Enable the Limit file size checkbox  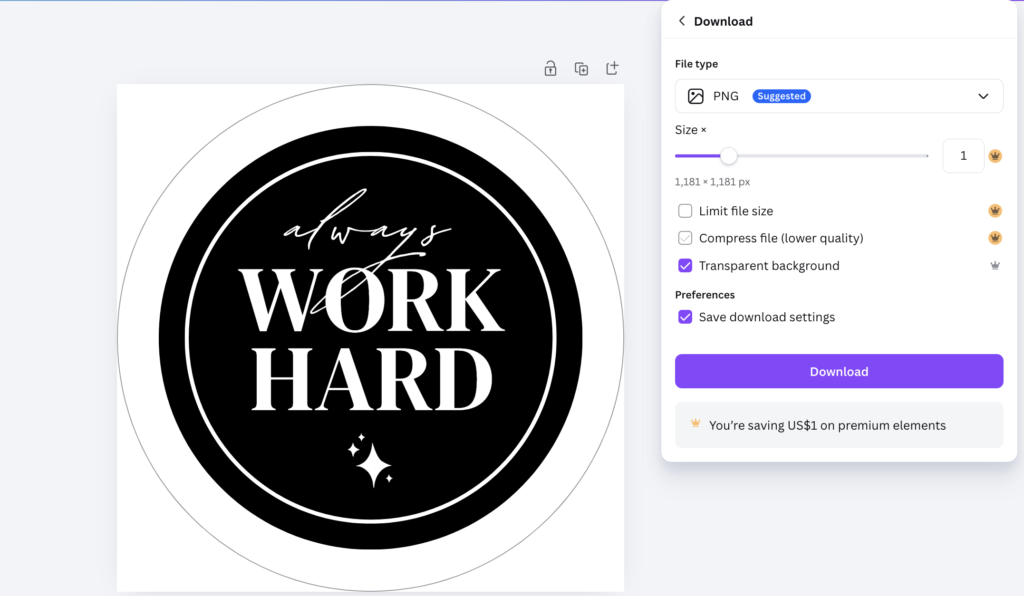click(x=685, y=211)
